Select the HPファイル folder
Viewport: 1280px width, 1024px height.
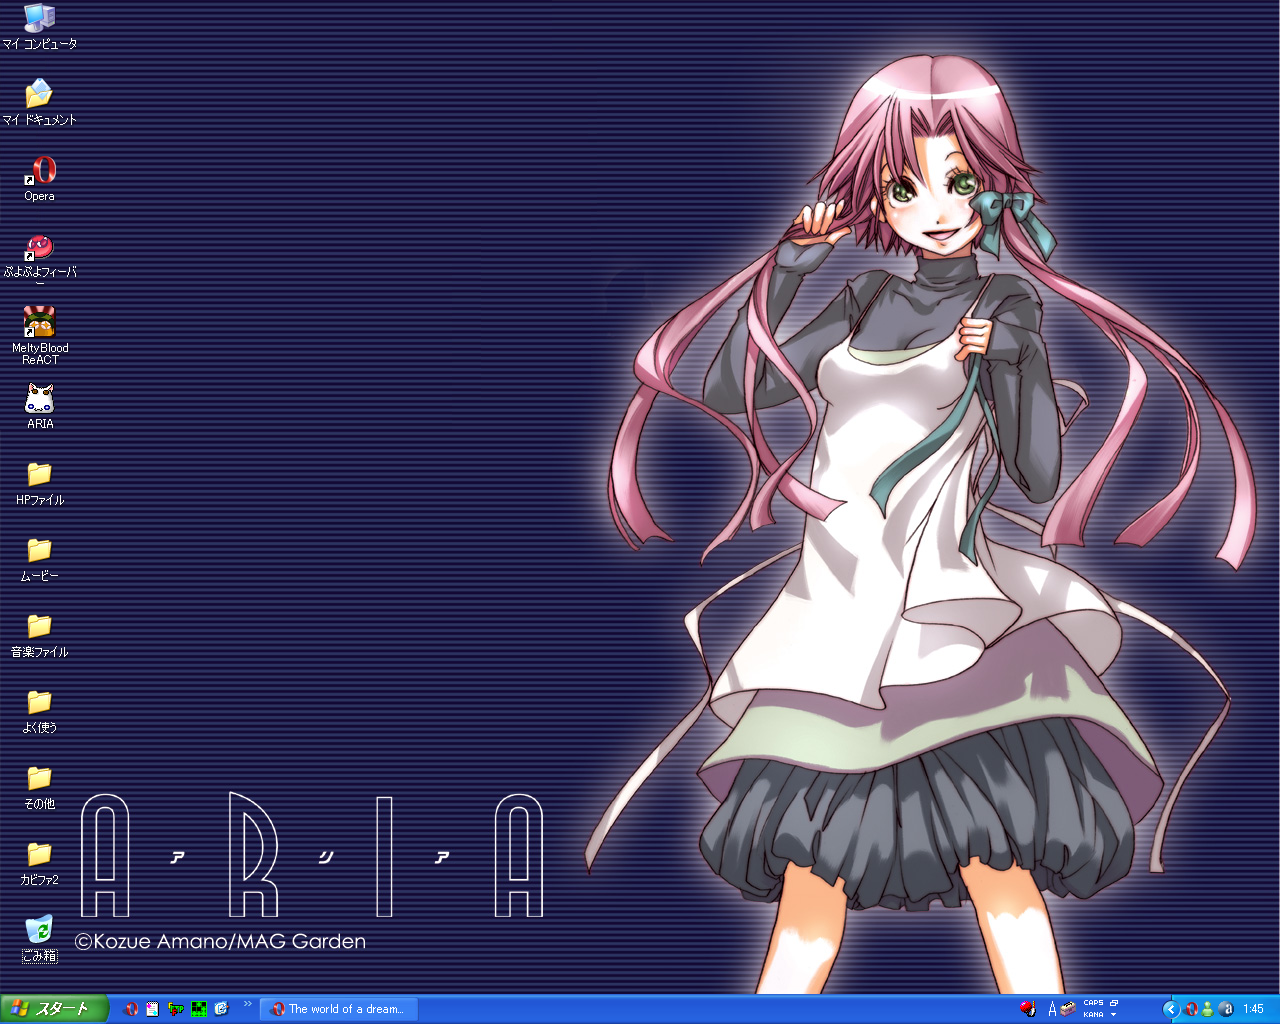[x=40, y=483]
